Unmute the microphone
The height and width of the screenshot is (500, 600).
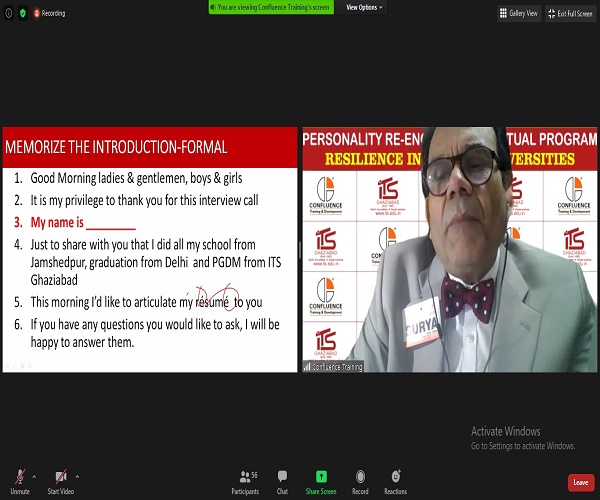[x=20, y=482]
